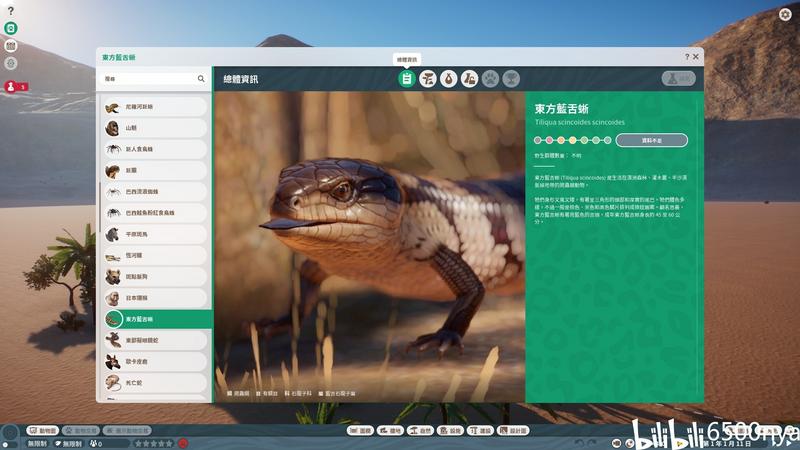Open the game help question mark icon

[x=11, y=11]
